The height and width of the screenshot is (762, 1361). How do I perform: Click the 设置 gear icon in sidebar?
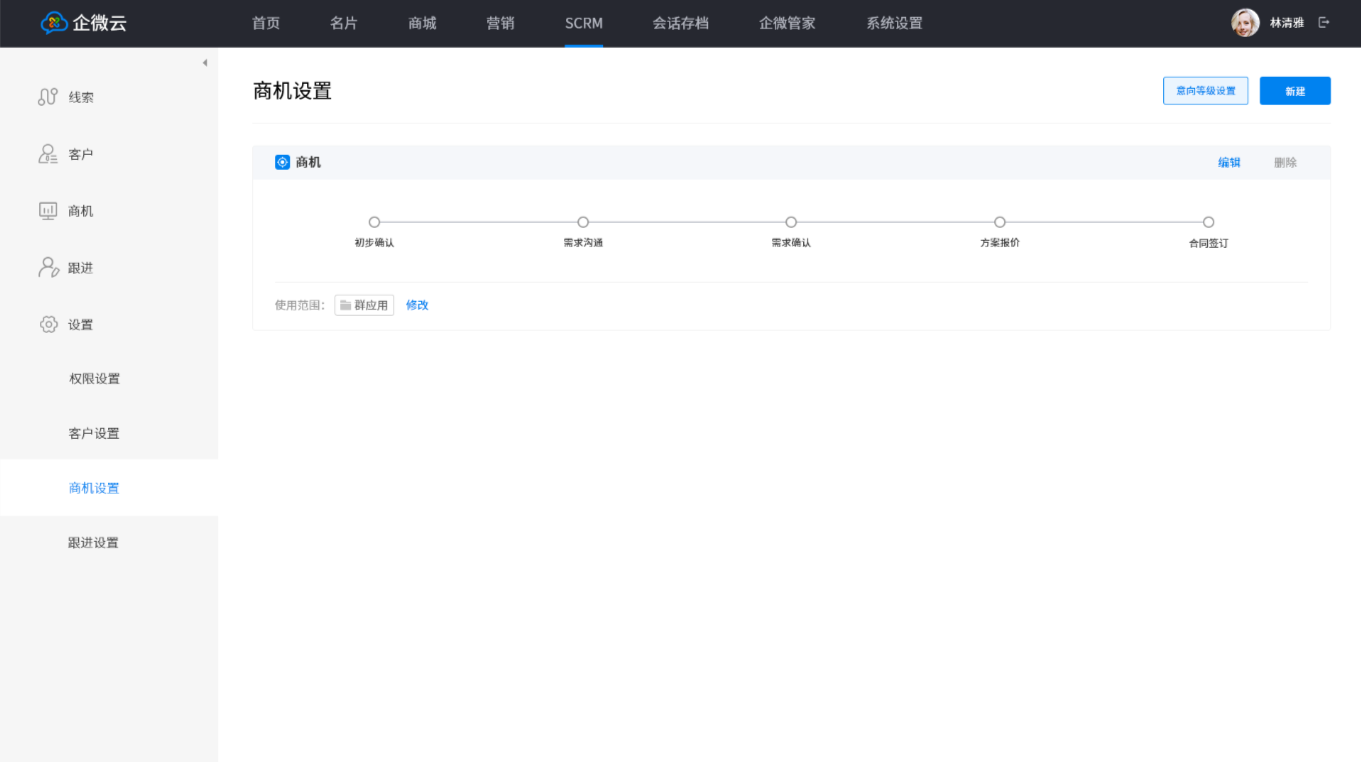click(x=48, y=325)
